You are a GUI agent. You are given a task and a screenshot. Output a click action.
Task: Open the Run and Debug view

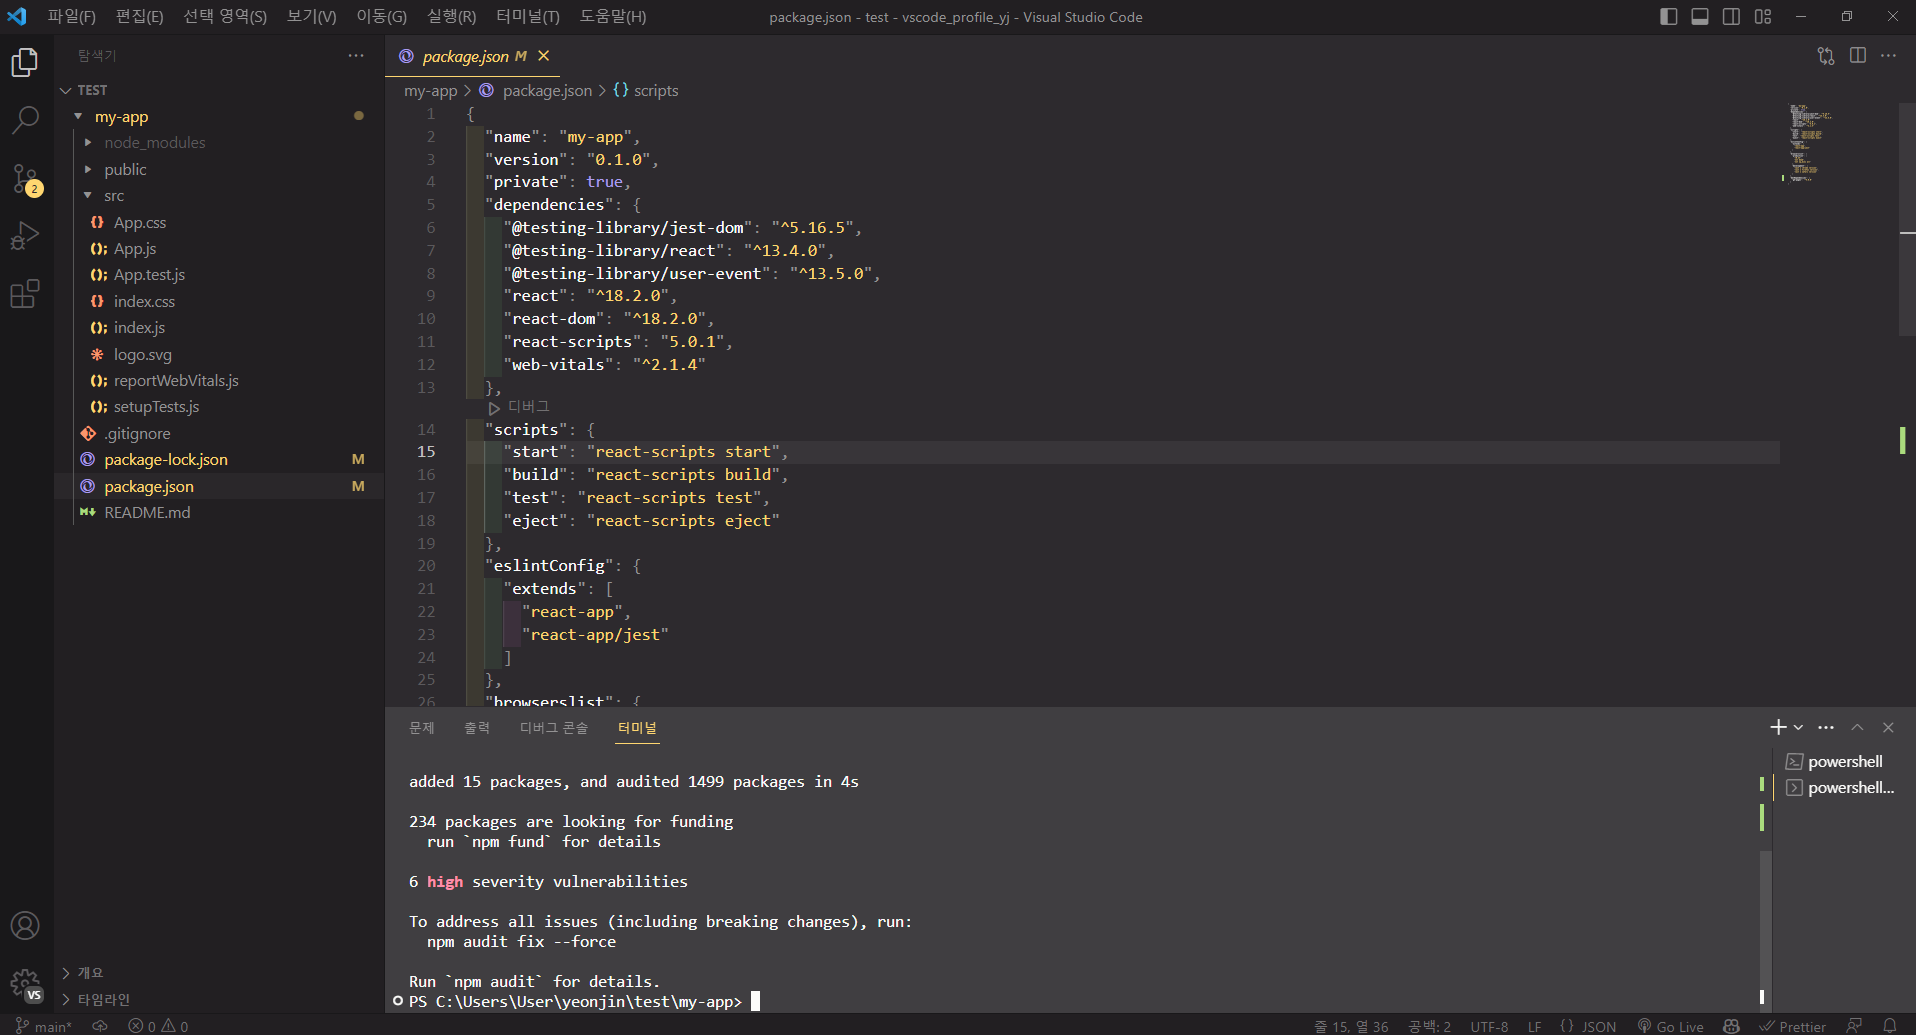click(x=25, y=236)
